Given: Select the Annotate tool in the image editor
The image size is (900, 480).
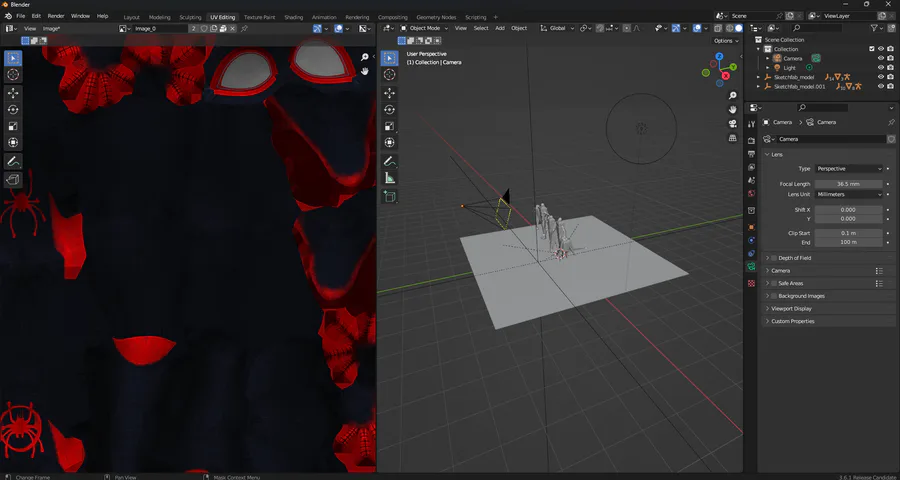Looking at the screenshot, I should coord(13,161).
